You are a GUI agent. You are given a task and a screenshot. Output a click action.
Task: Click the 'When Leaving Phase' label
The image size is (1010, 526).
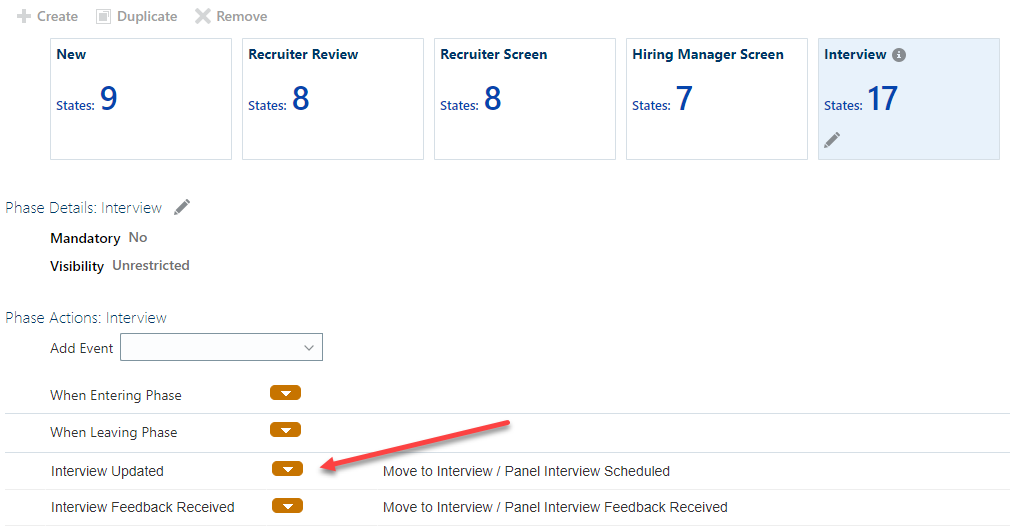(113, 433)
